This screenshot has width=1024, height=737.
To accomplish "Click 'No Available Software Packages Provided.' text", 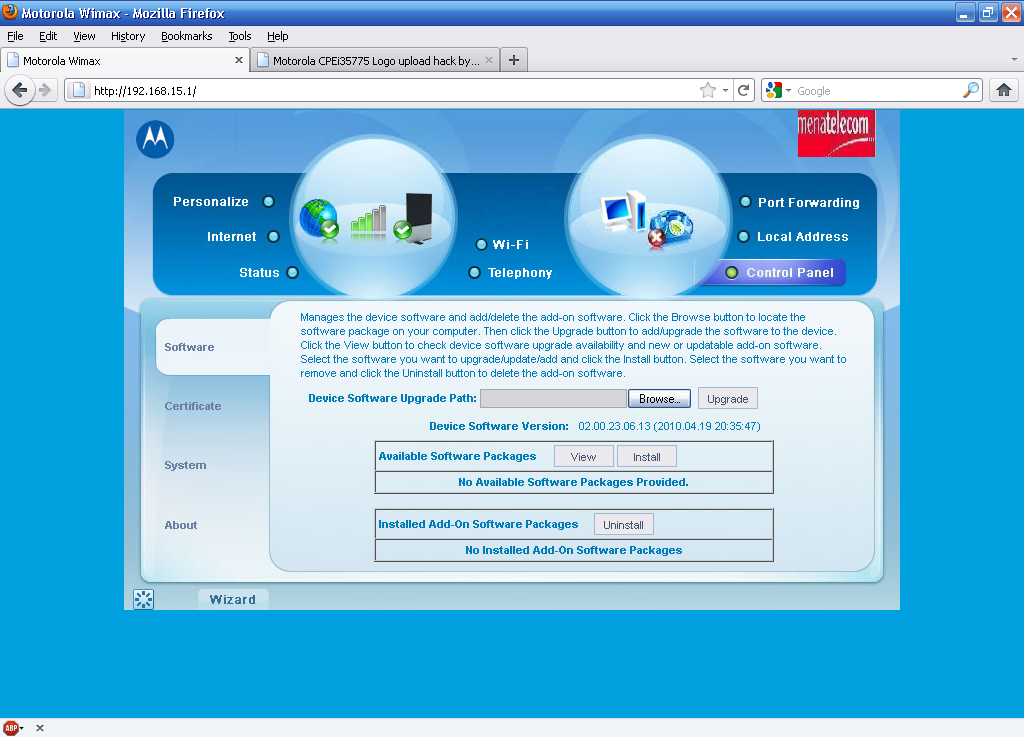I will 573,482.
